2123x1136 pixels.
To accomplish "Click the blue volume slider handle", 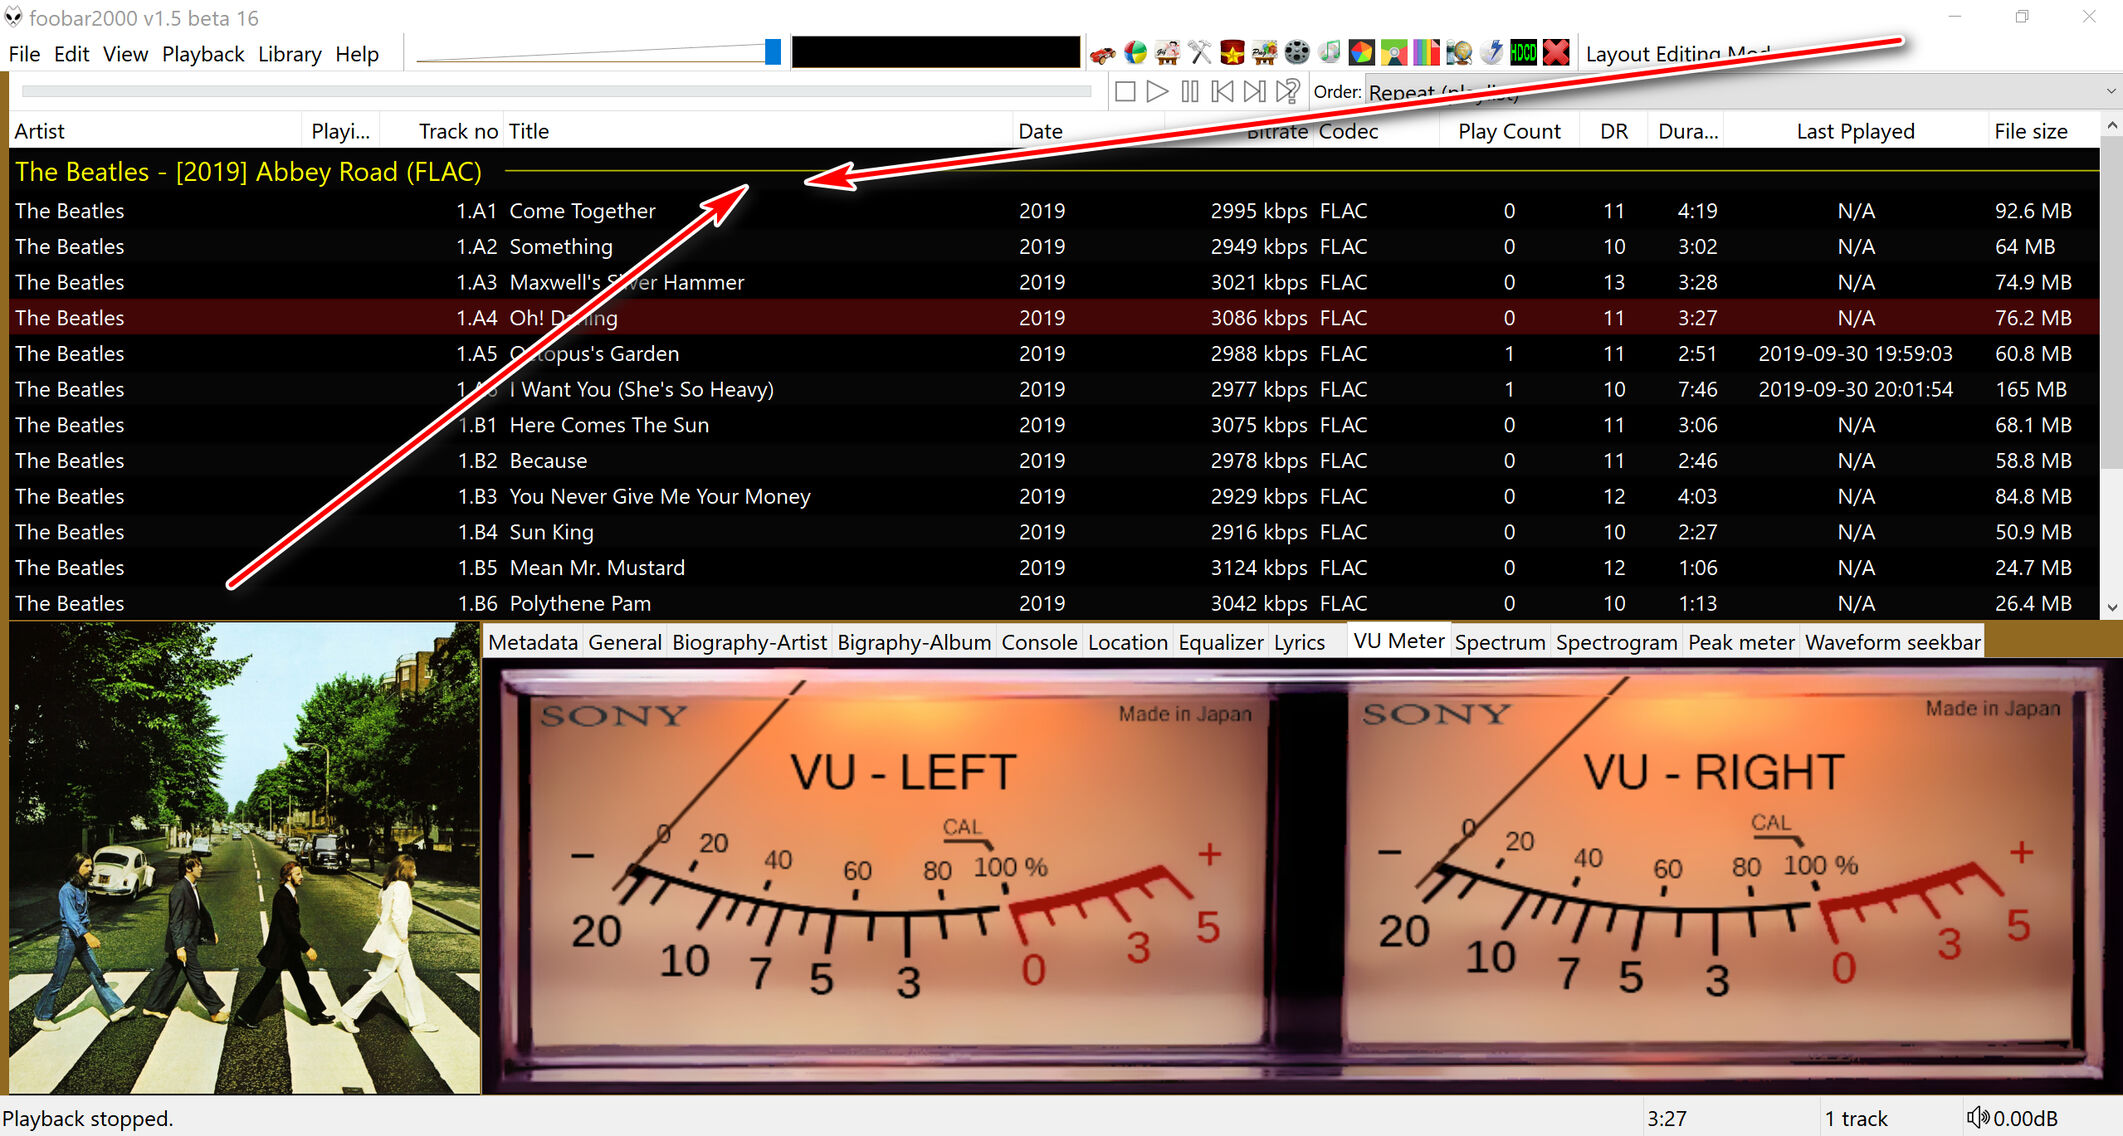I will [x=773, y=53].
